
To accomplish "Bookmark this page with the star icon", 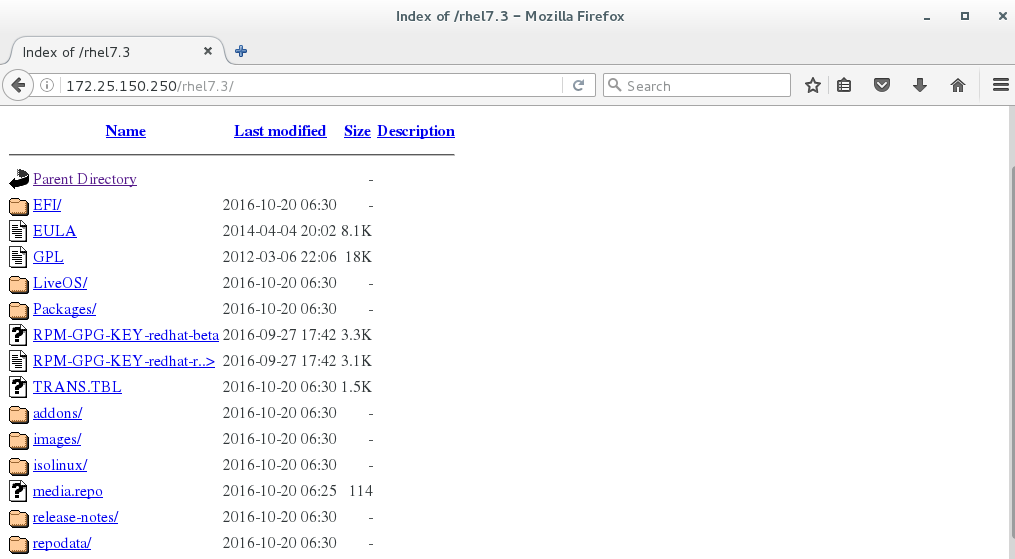I will (813, 85).
